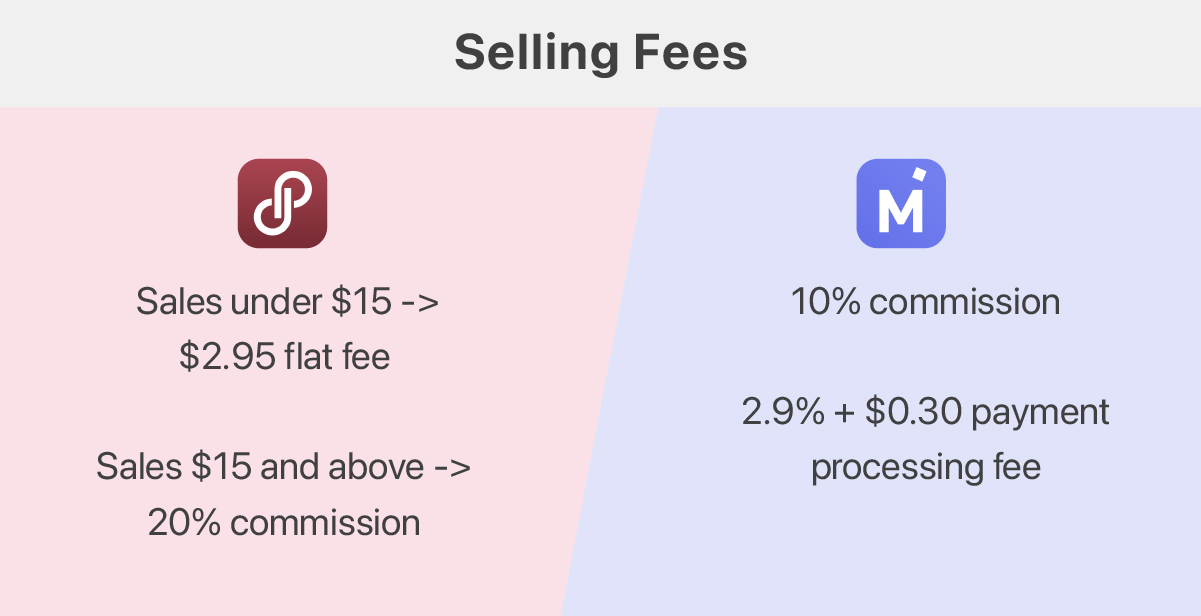
Task: Click the "10% commission" text
Action: point(926,301)
